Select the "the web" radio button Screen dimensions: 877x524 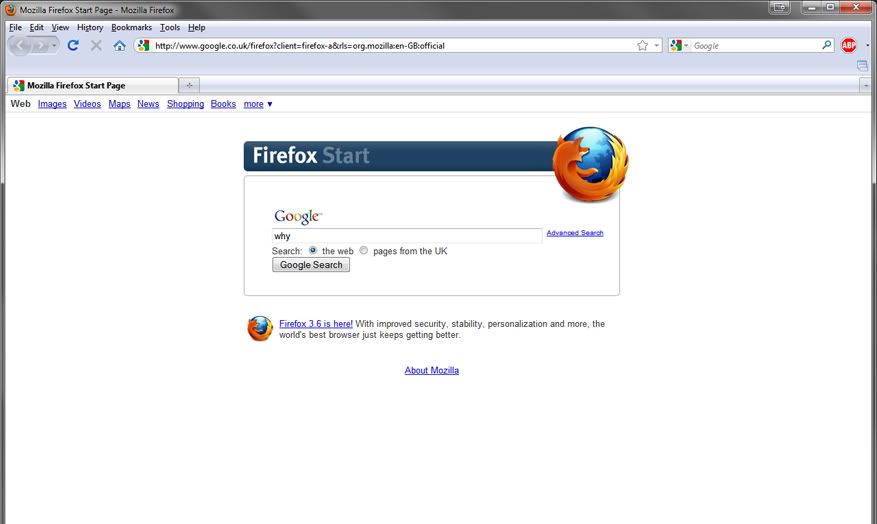[x=313, y=251]
